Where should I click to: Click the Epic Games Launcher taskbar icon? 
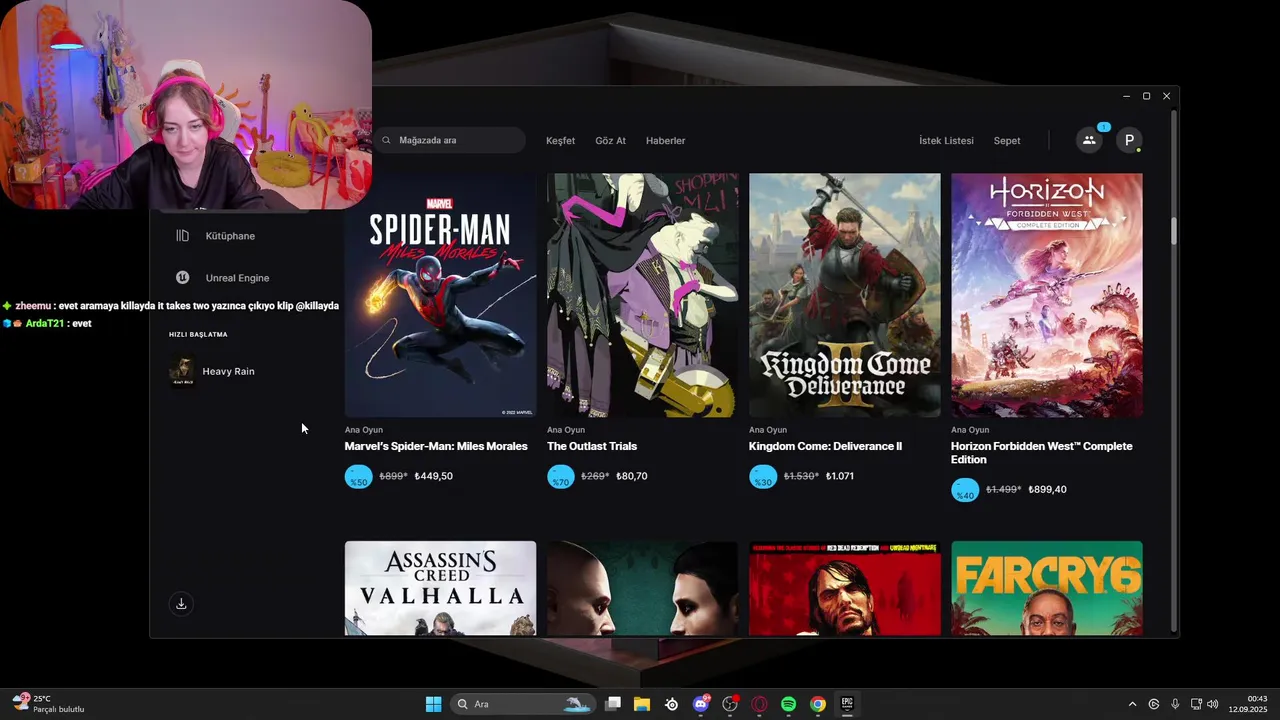tap(847, 704)
